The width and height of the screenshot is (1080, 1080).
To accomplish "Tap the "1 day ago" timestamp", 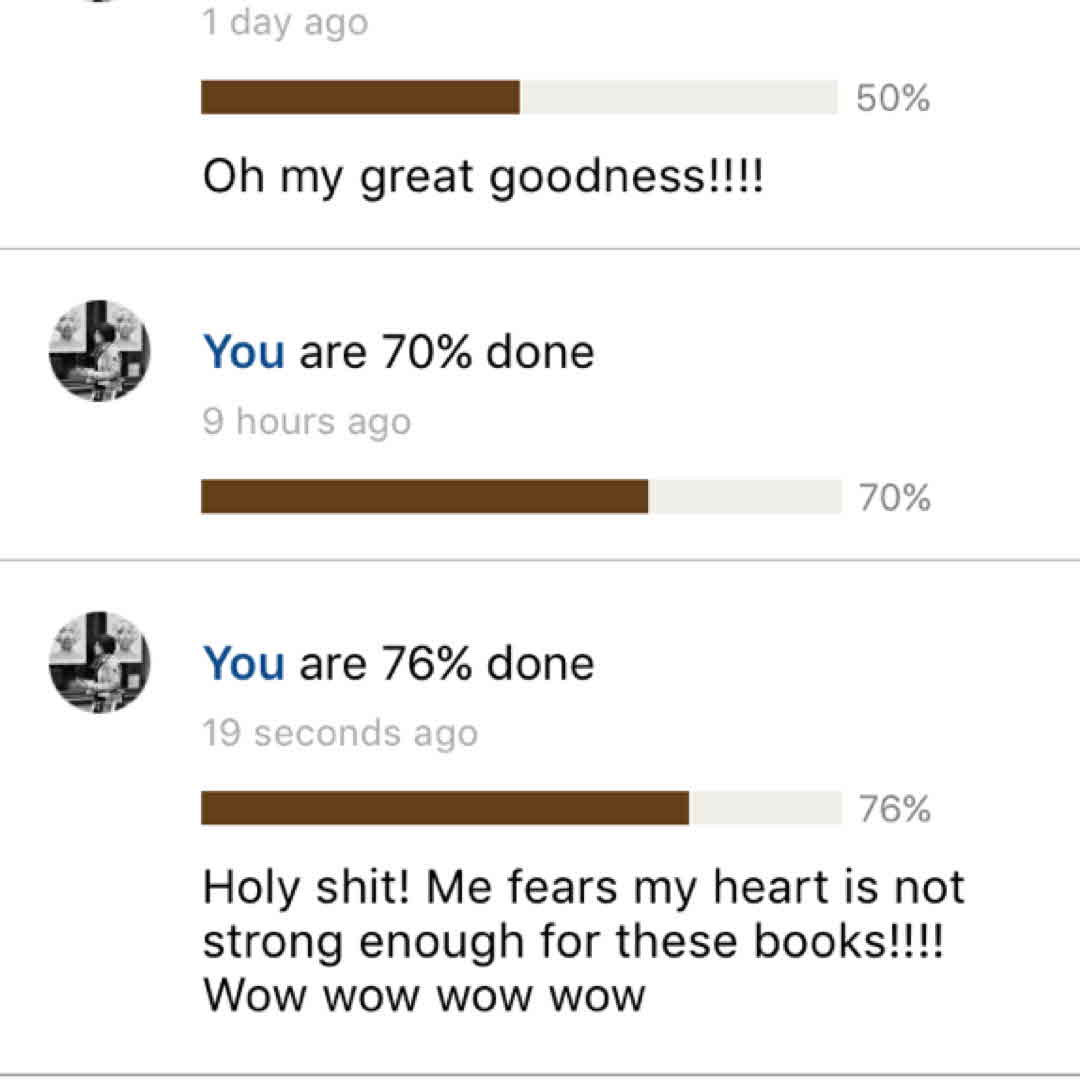I will 285,21.
